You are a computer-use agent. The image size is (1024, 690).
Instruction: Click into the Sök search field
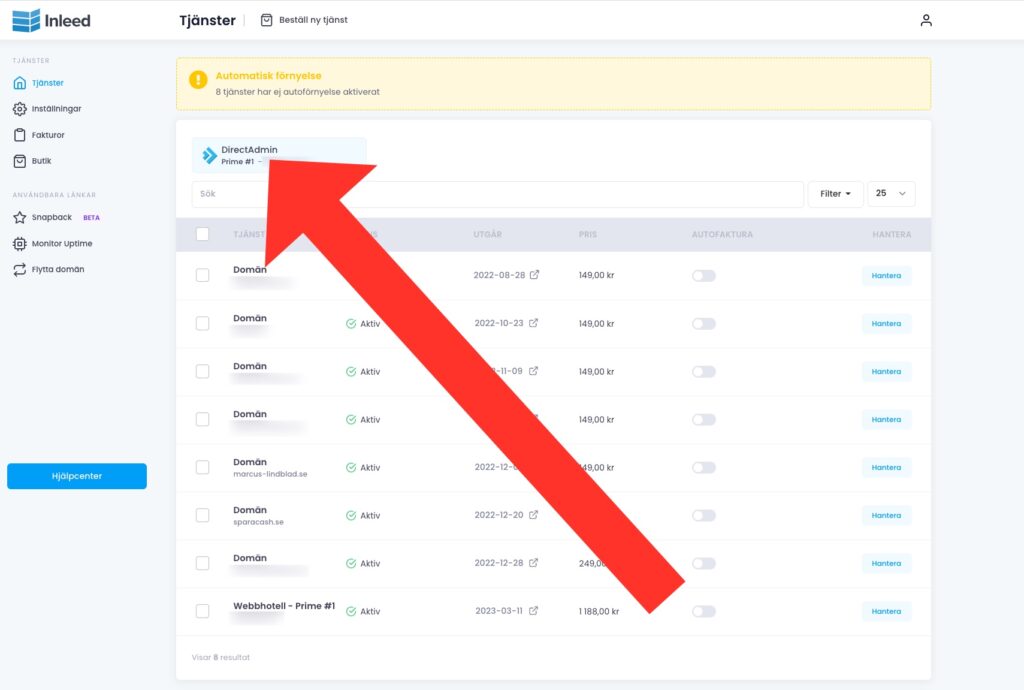[x=498, y=194]
